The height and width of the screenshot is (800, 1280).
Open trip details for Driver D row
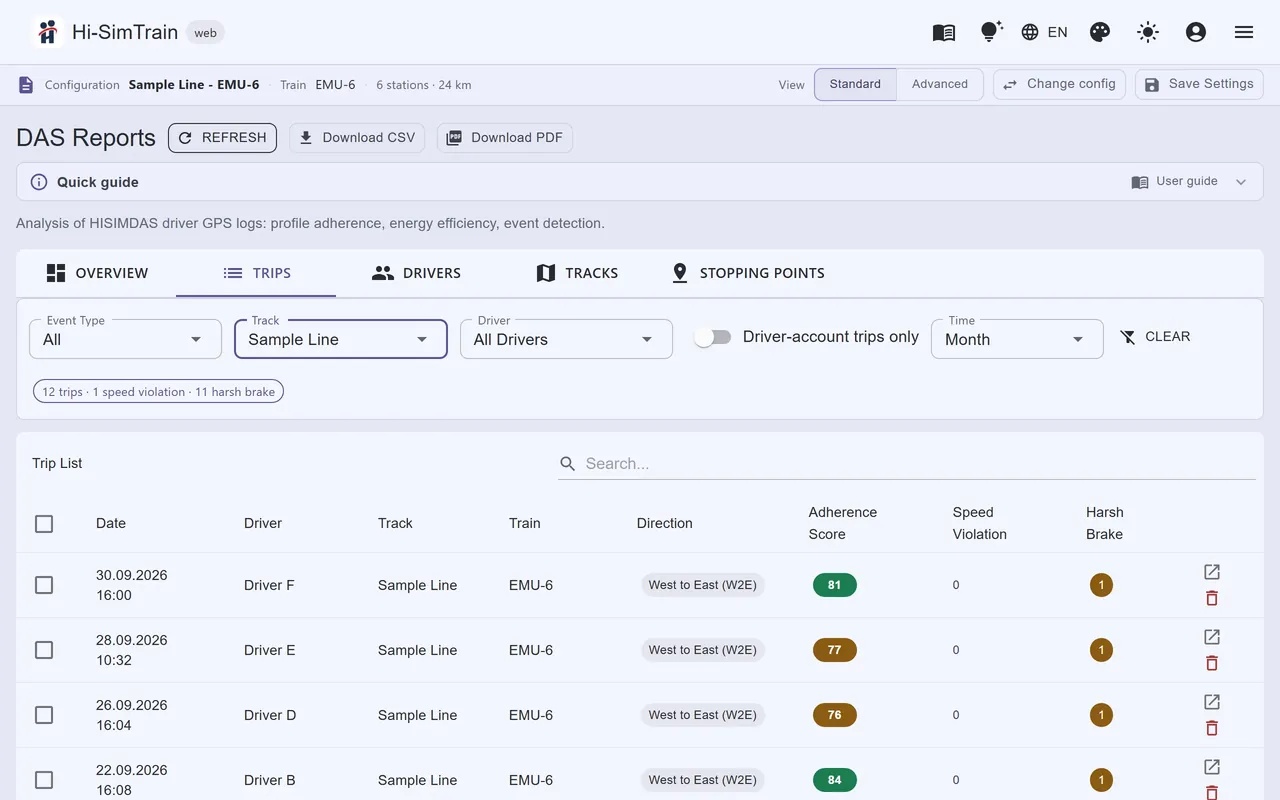1212,702
